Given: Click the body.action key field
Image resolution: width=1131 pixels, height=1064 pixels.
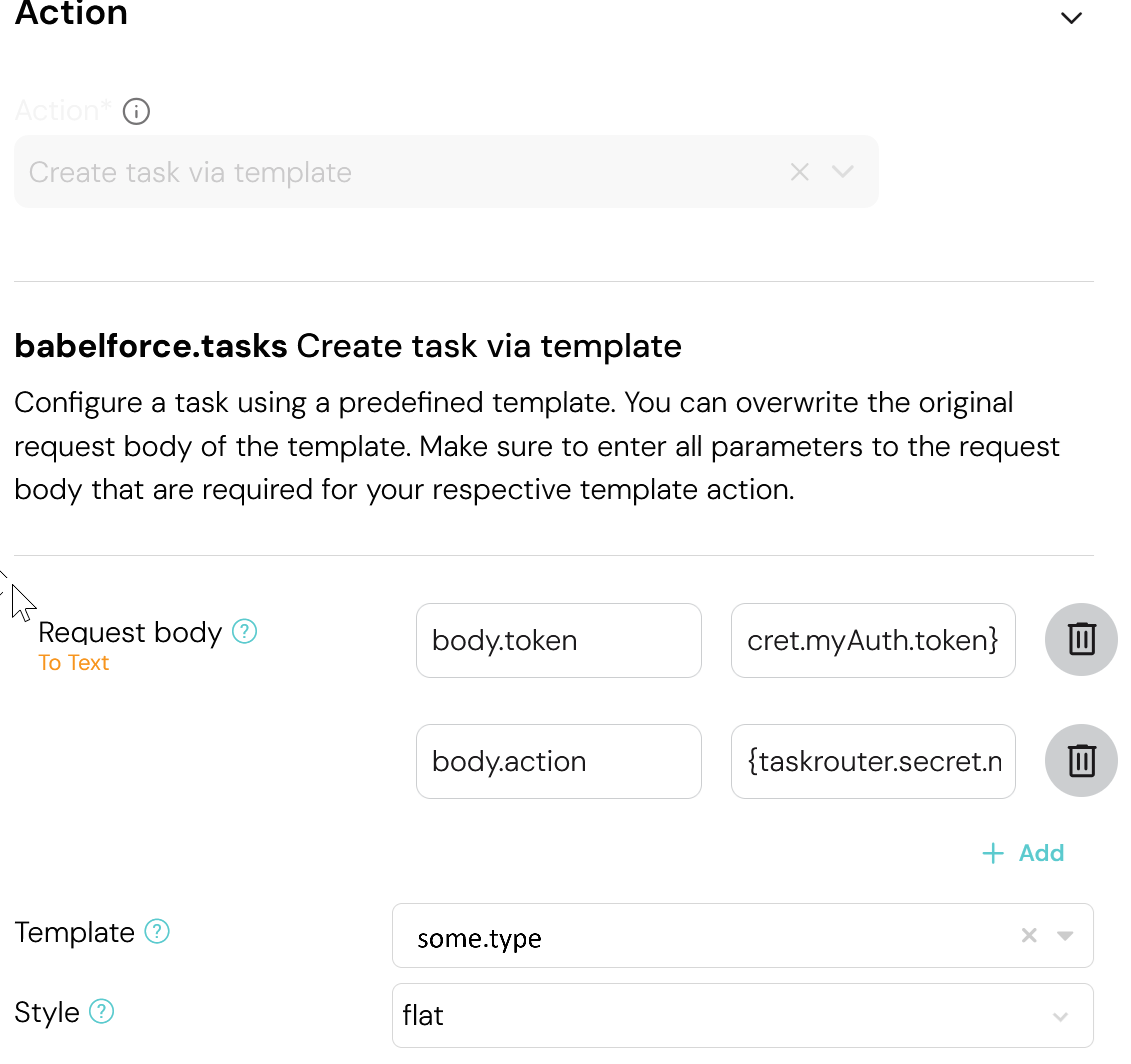Looking at the screenshot, I should (558, 761).
